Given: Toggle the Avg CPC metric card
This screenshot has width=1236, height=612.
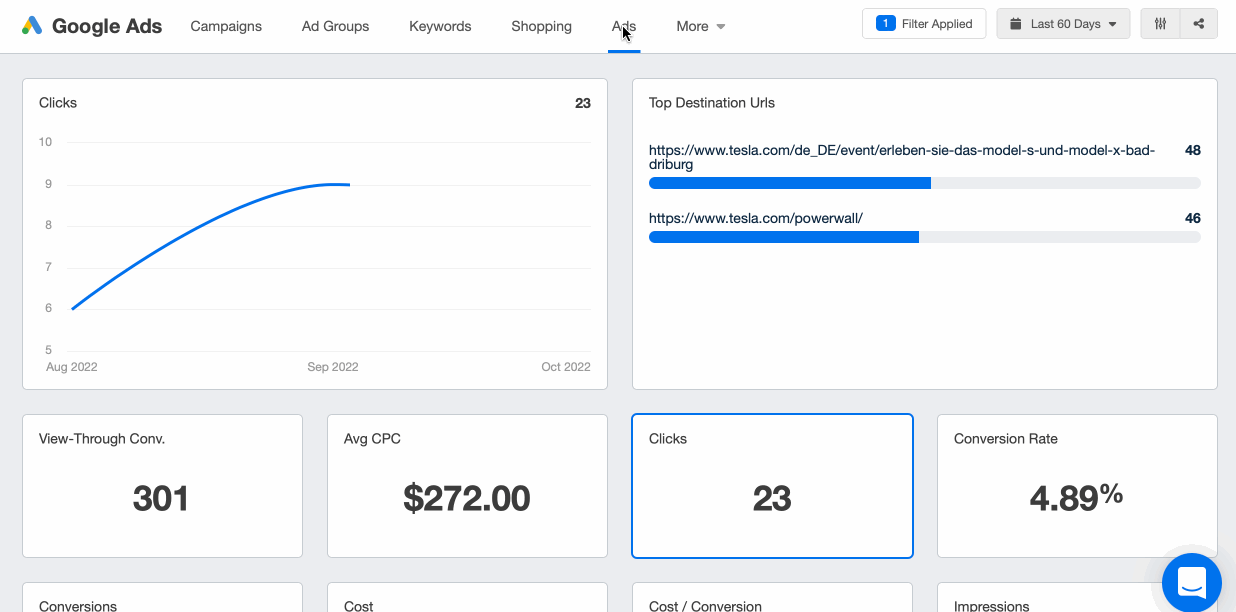Looking at the screenshot, I should (x=467, y=486).
